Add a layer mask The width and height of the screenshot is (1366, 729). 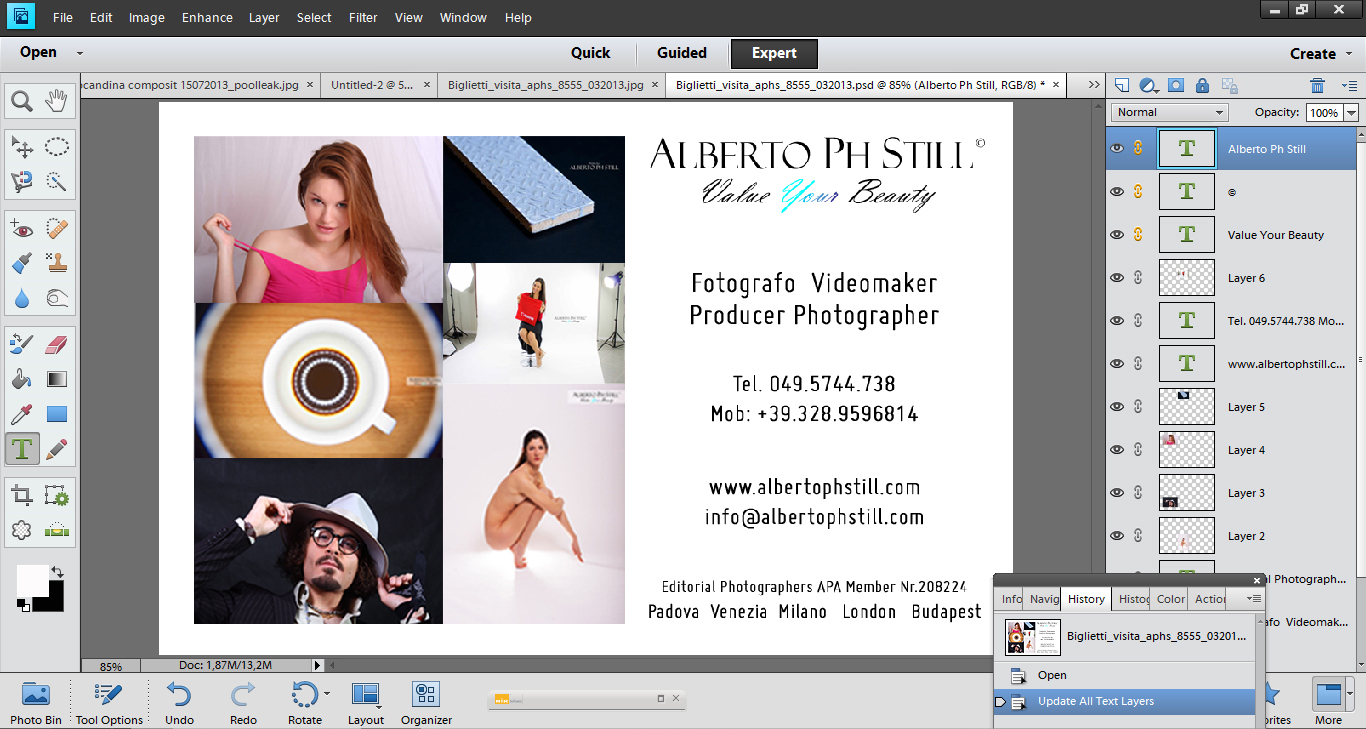1176,86
